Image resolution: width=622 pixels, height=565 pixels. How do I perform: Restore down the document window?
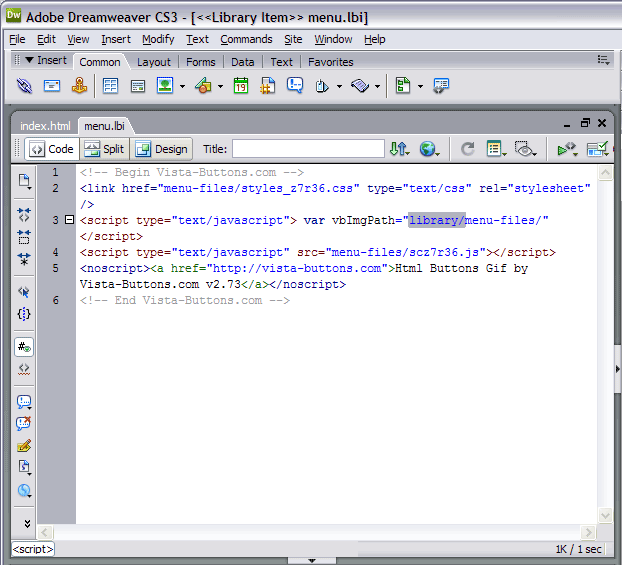pyautogui.click(x=585, y=123)
